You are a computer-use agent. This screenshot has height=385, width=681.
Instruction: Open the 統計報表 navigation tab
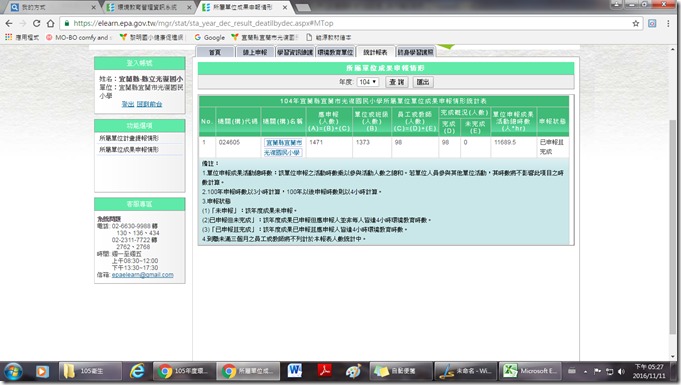point(375,52)
